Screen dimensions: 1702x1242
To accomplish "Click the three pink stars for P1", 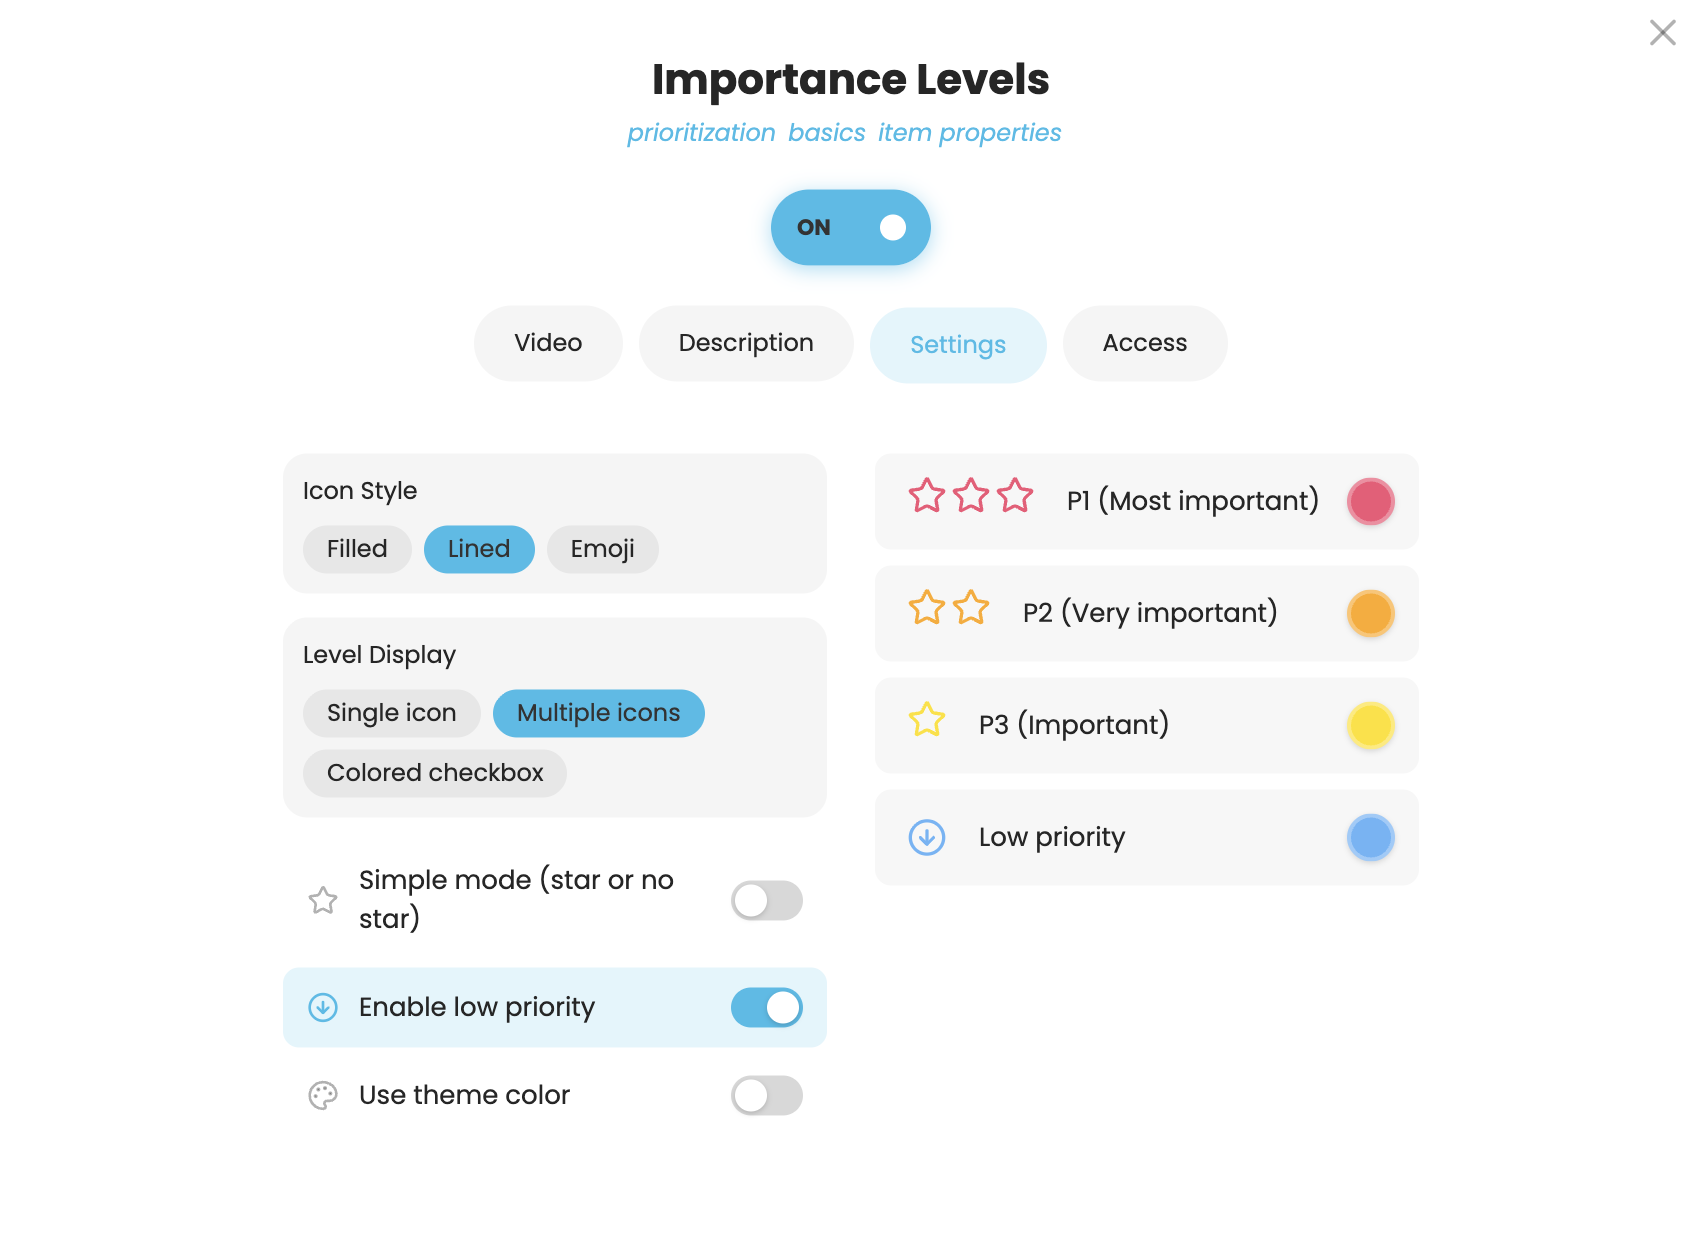I will (971, 495).
